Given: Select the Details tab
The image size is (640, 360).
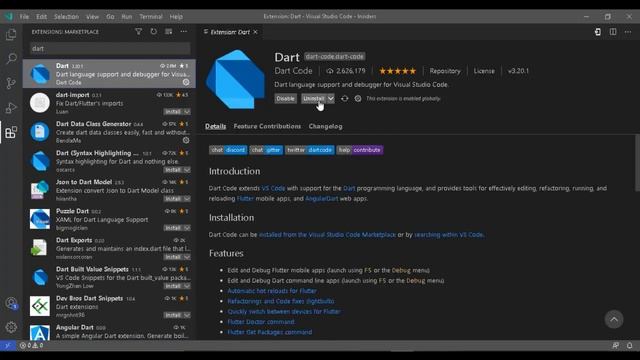Looking at the screenshot, I should [215, 126].
